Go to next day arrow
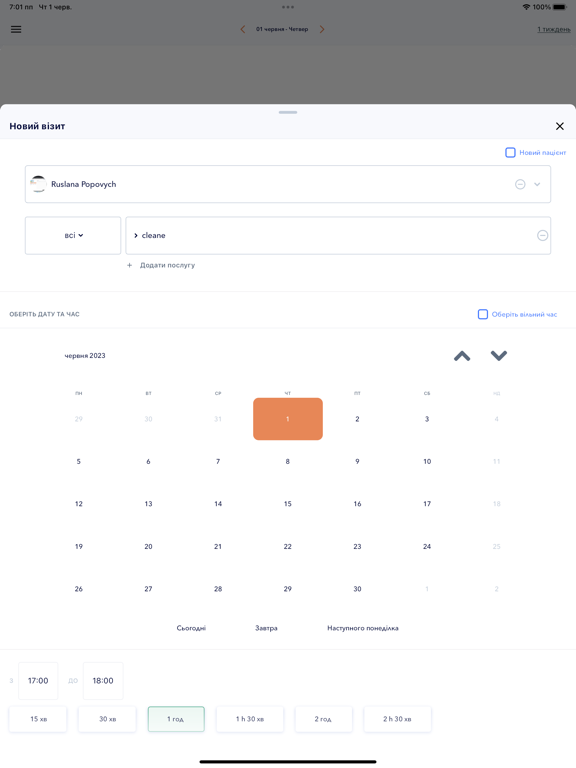576x768 pixels. [x=322, y=29]
